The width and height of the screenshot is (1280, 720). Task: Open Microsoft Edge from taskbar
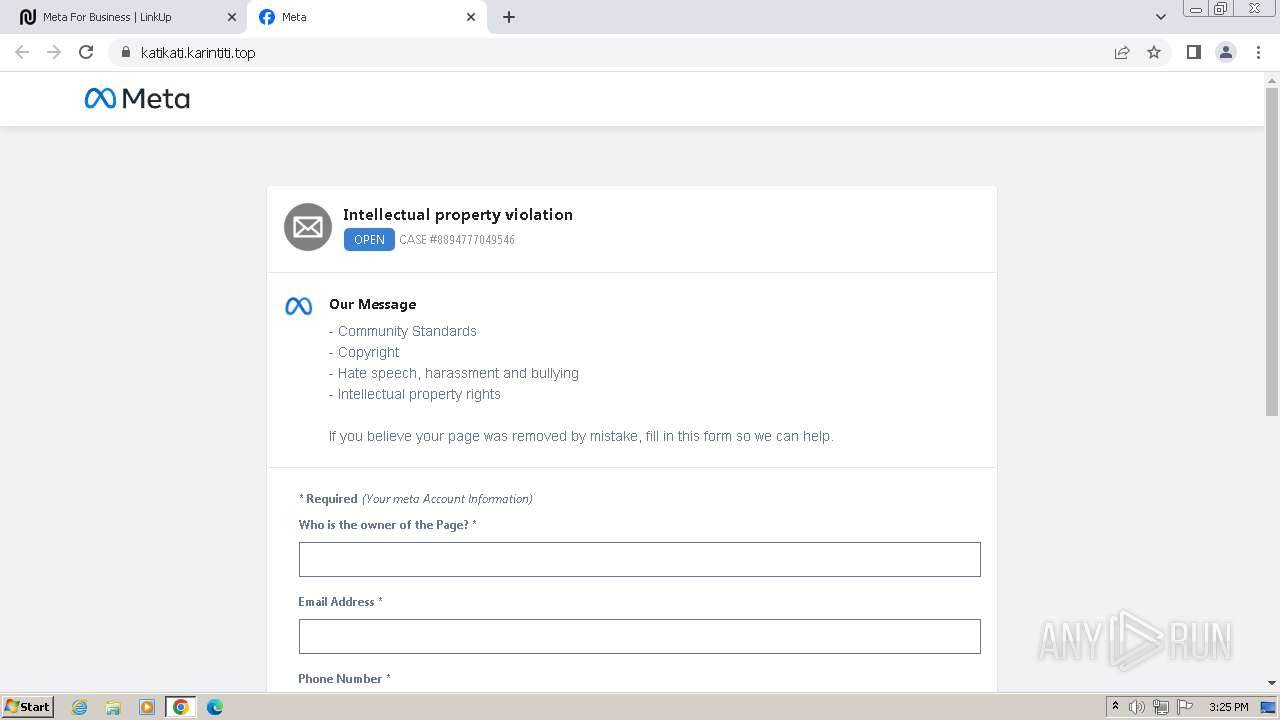[x=215, y=707]
